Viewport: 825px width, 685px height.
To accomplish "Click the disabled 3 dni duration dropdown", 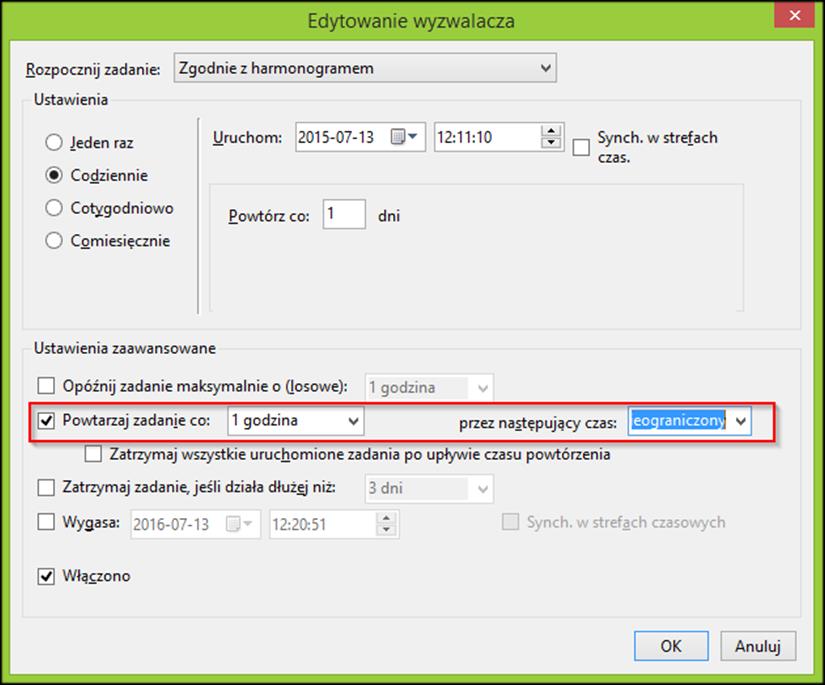I will (x=429, y=489).
